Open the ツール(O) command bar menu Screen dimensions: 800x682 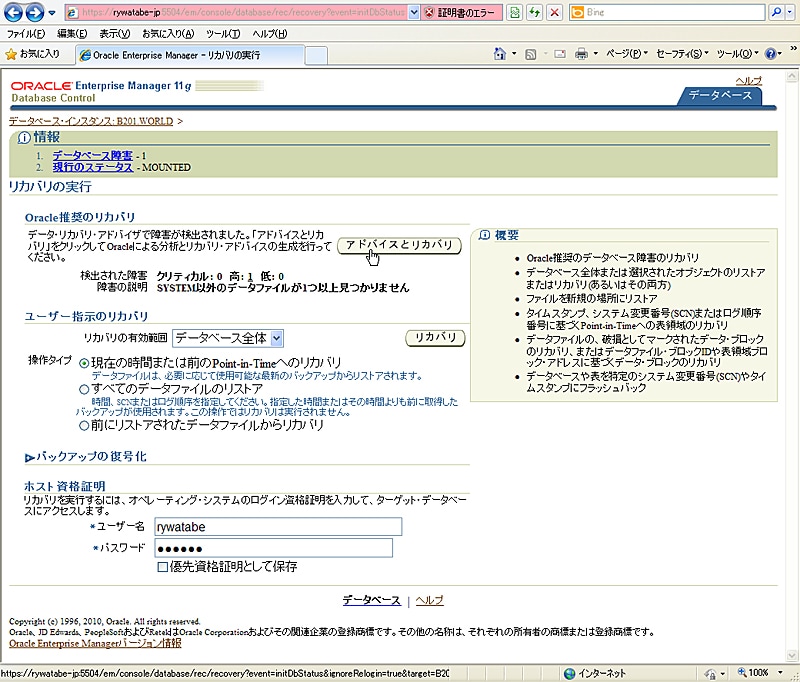point(737,54)
